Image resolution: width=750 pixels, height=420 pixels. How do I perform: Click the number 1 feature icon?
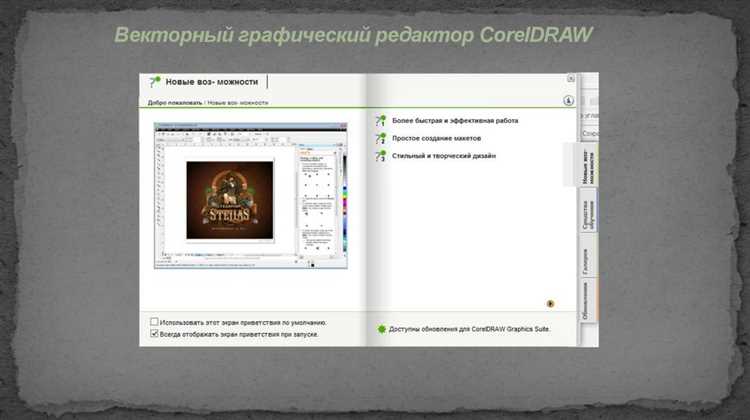coord(381,121)
